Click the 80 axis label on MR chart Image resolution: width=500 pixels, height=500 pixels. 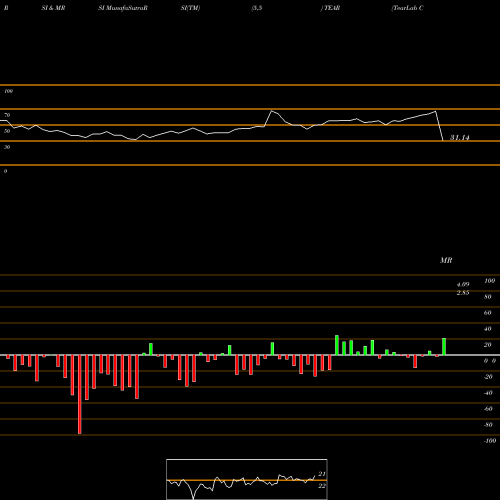pos(487,297)
